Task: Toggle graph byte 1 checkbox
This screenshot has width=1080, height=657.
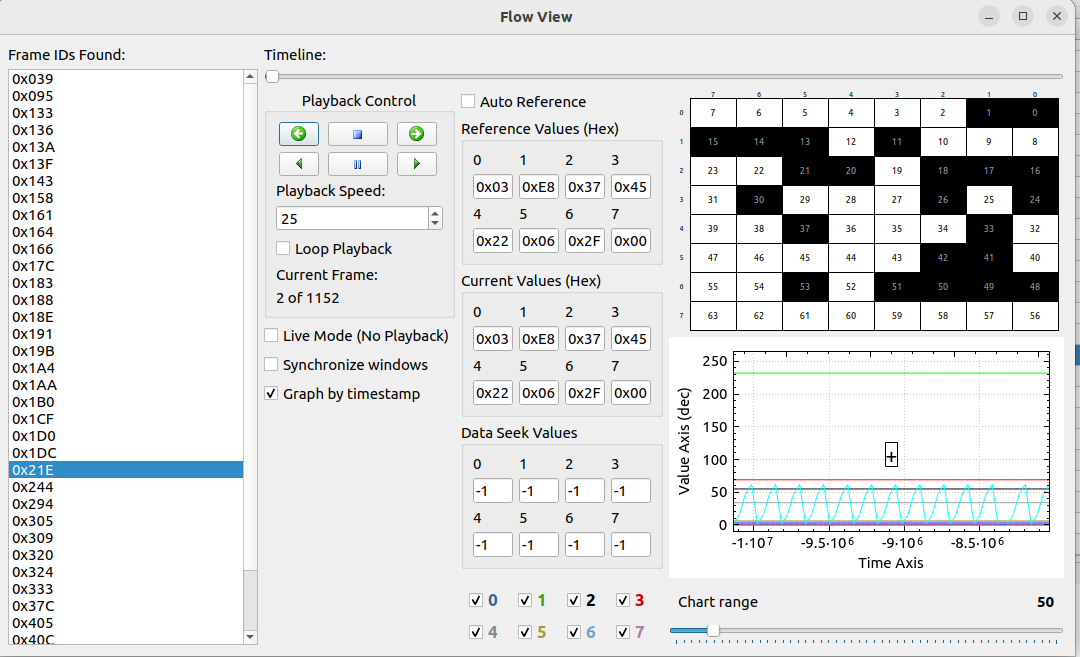Action: 524,600
